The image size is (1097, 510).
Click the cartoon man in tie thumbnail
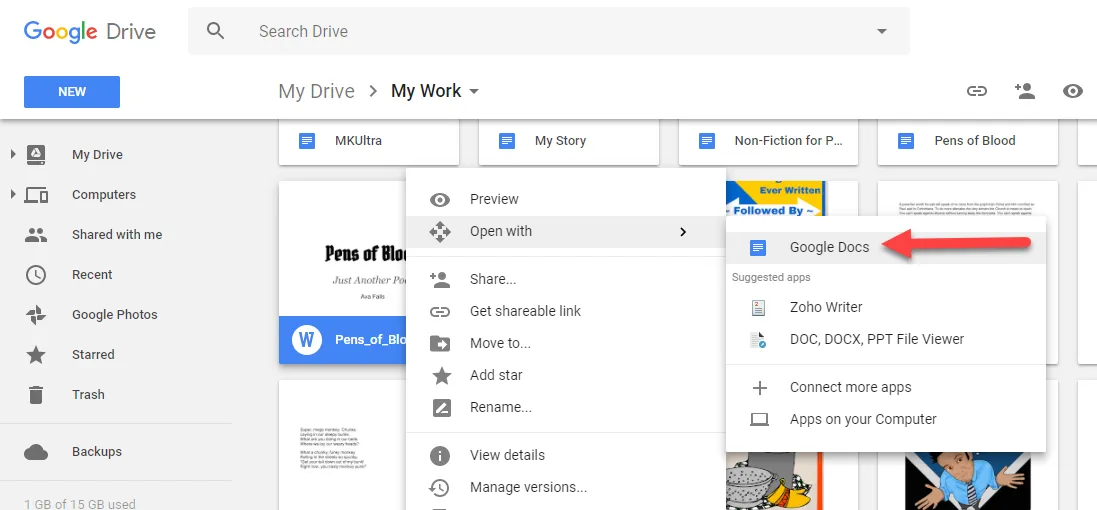point(968,480)
